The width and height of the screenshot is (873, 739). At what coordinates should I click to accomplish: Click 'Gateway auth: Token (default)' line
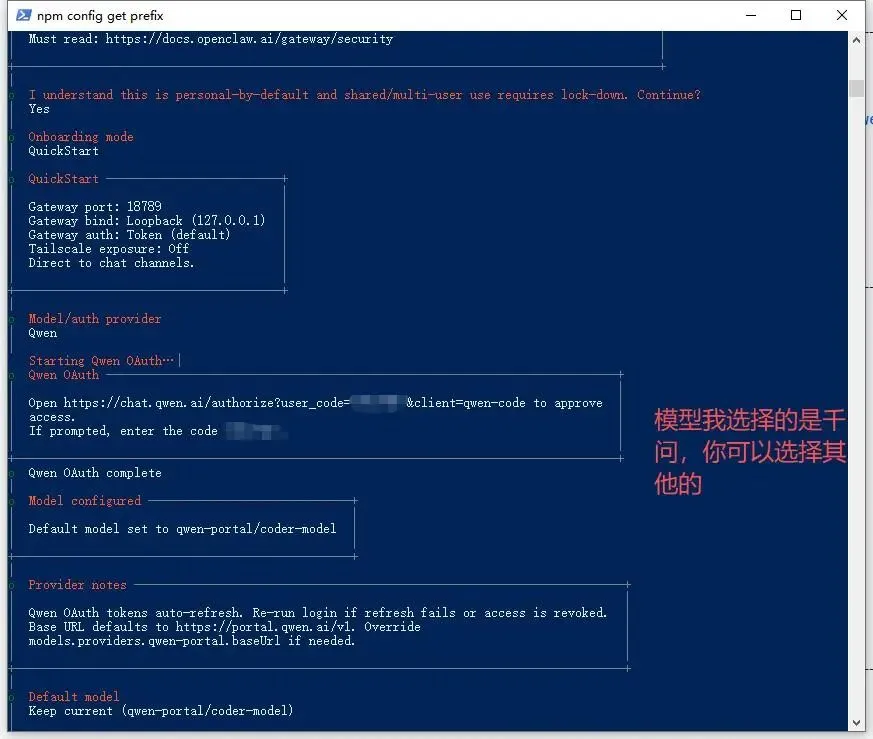click(x=129, y=234)
